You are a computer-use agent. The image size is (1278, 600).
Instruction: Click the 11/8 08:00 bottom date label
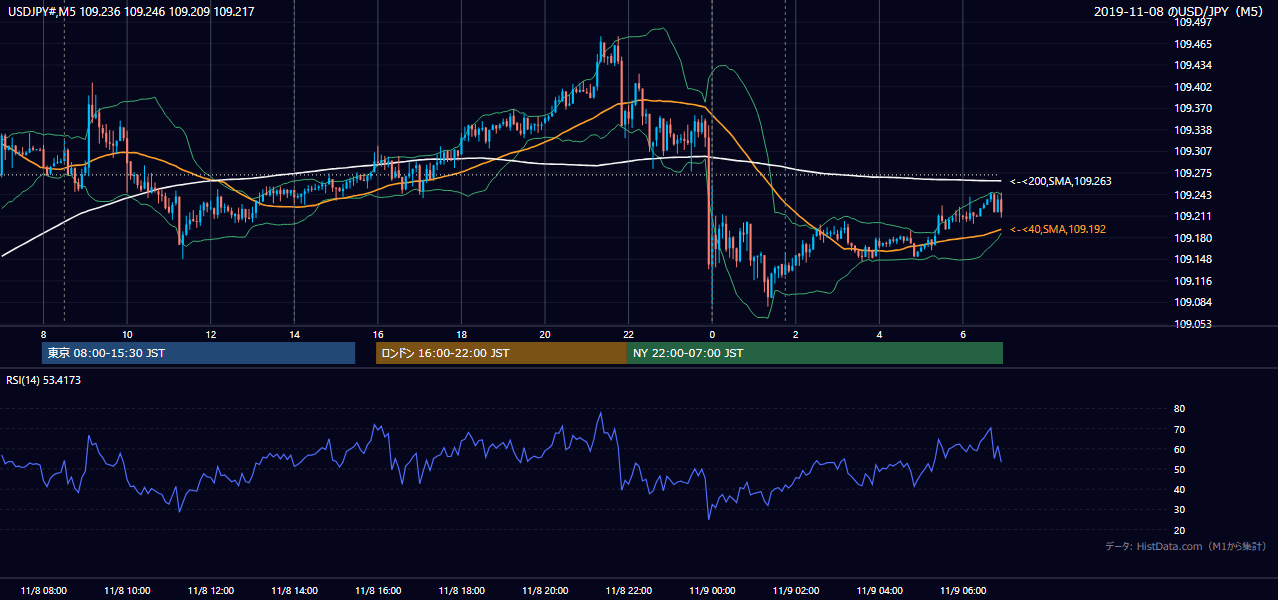pos(43,590)
